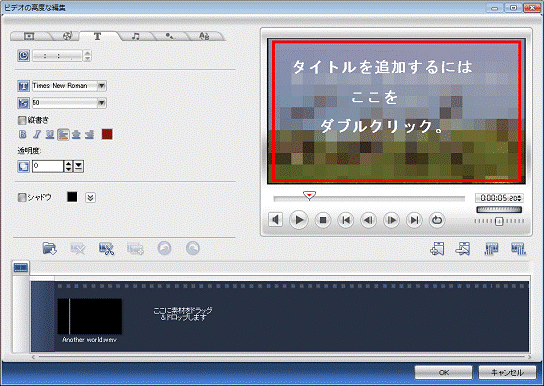544x386 pixels.
Task: Click the font size icon
Action: 24,103
